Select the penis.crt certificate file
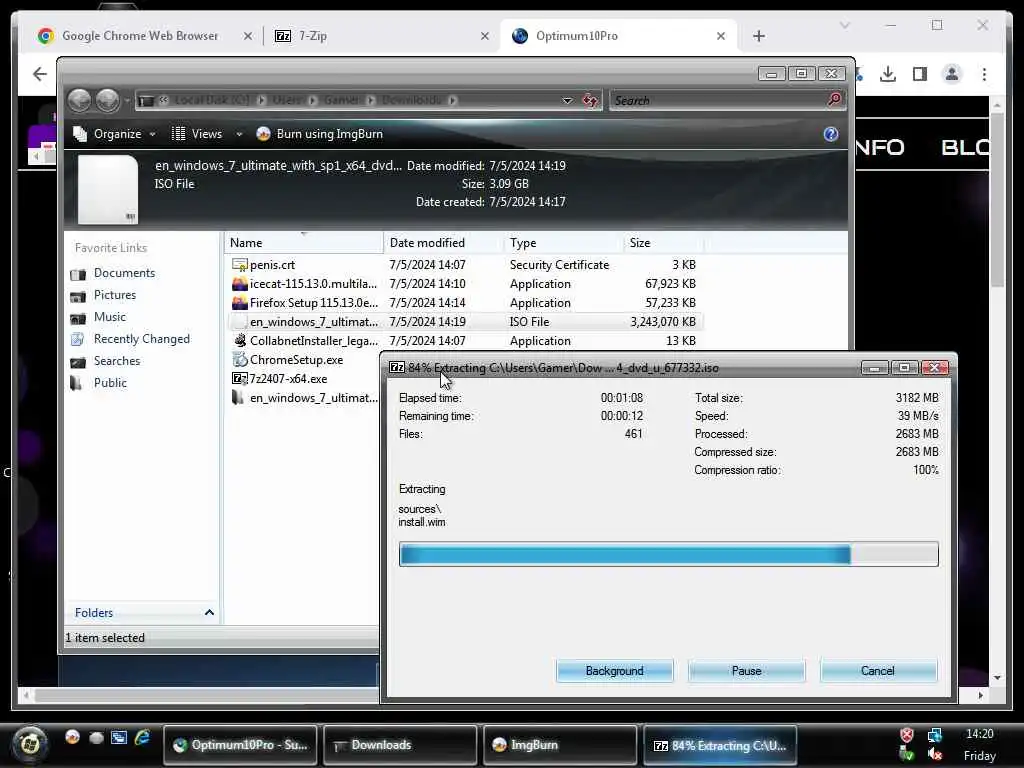 pos(464,264)
